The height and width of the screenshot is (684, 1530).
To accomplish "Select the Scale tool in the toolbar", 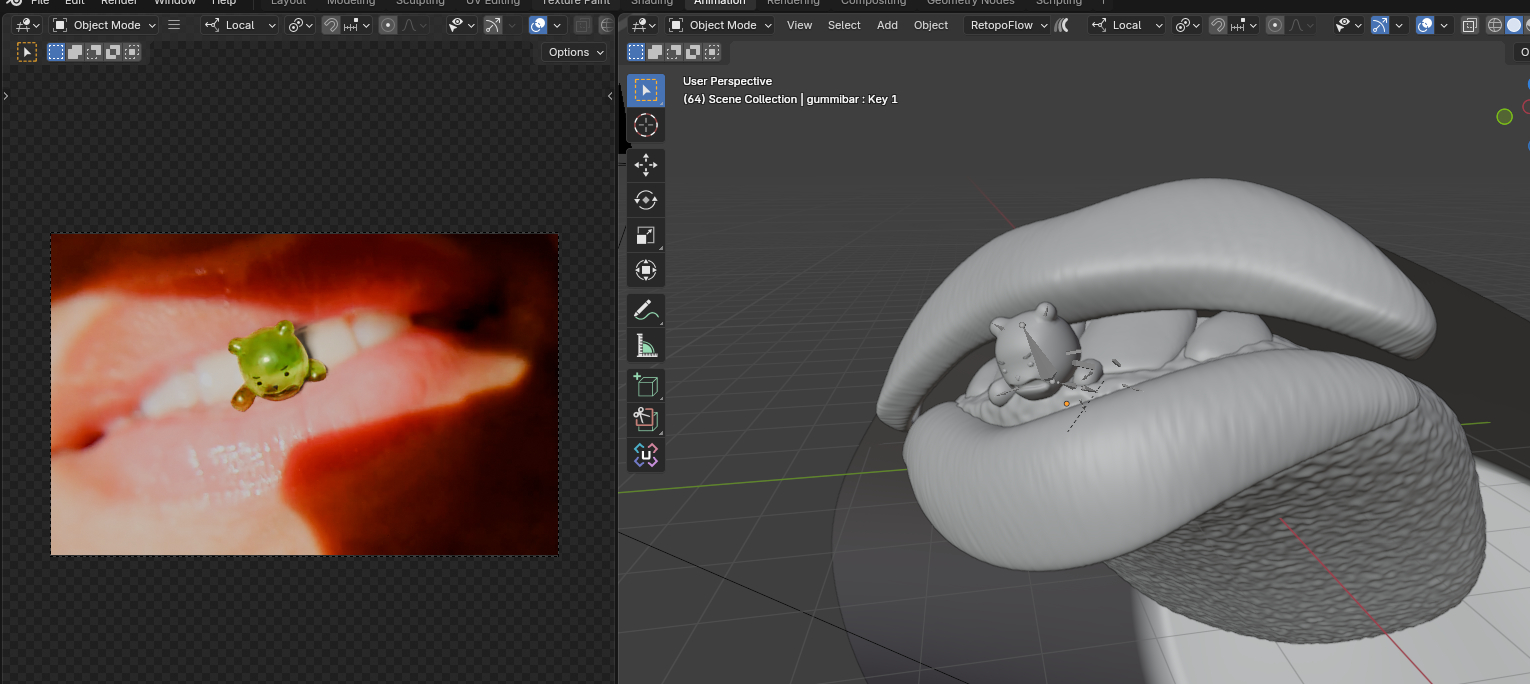I will point(646,236).
